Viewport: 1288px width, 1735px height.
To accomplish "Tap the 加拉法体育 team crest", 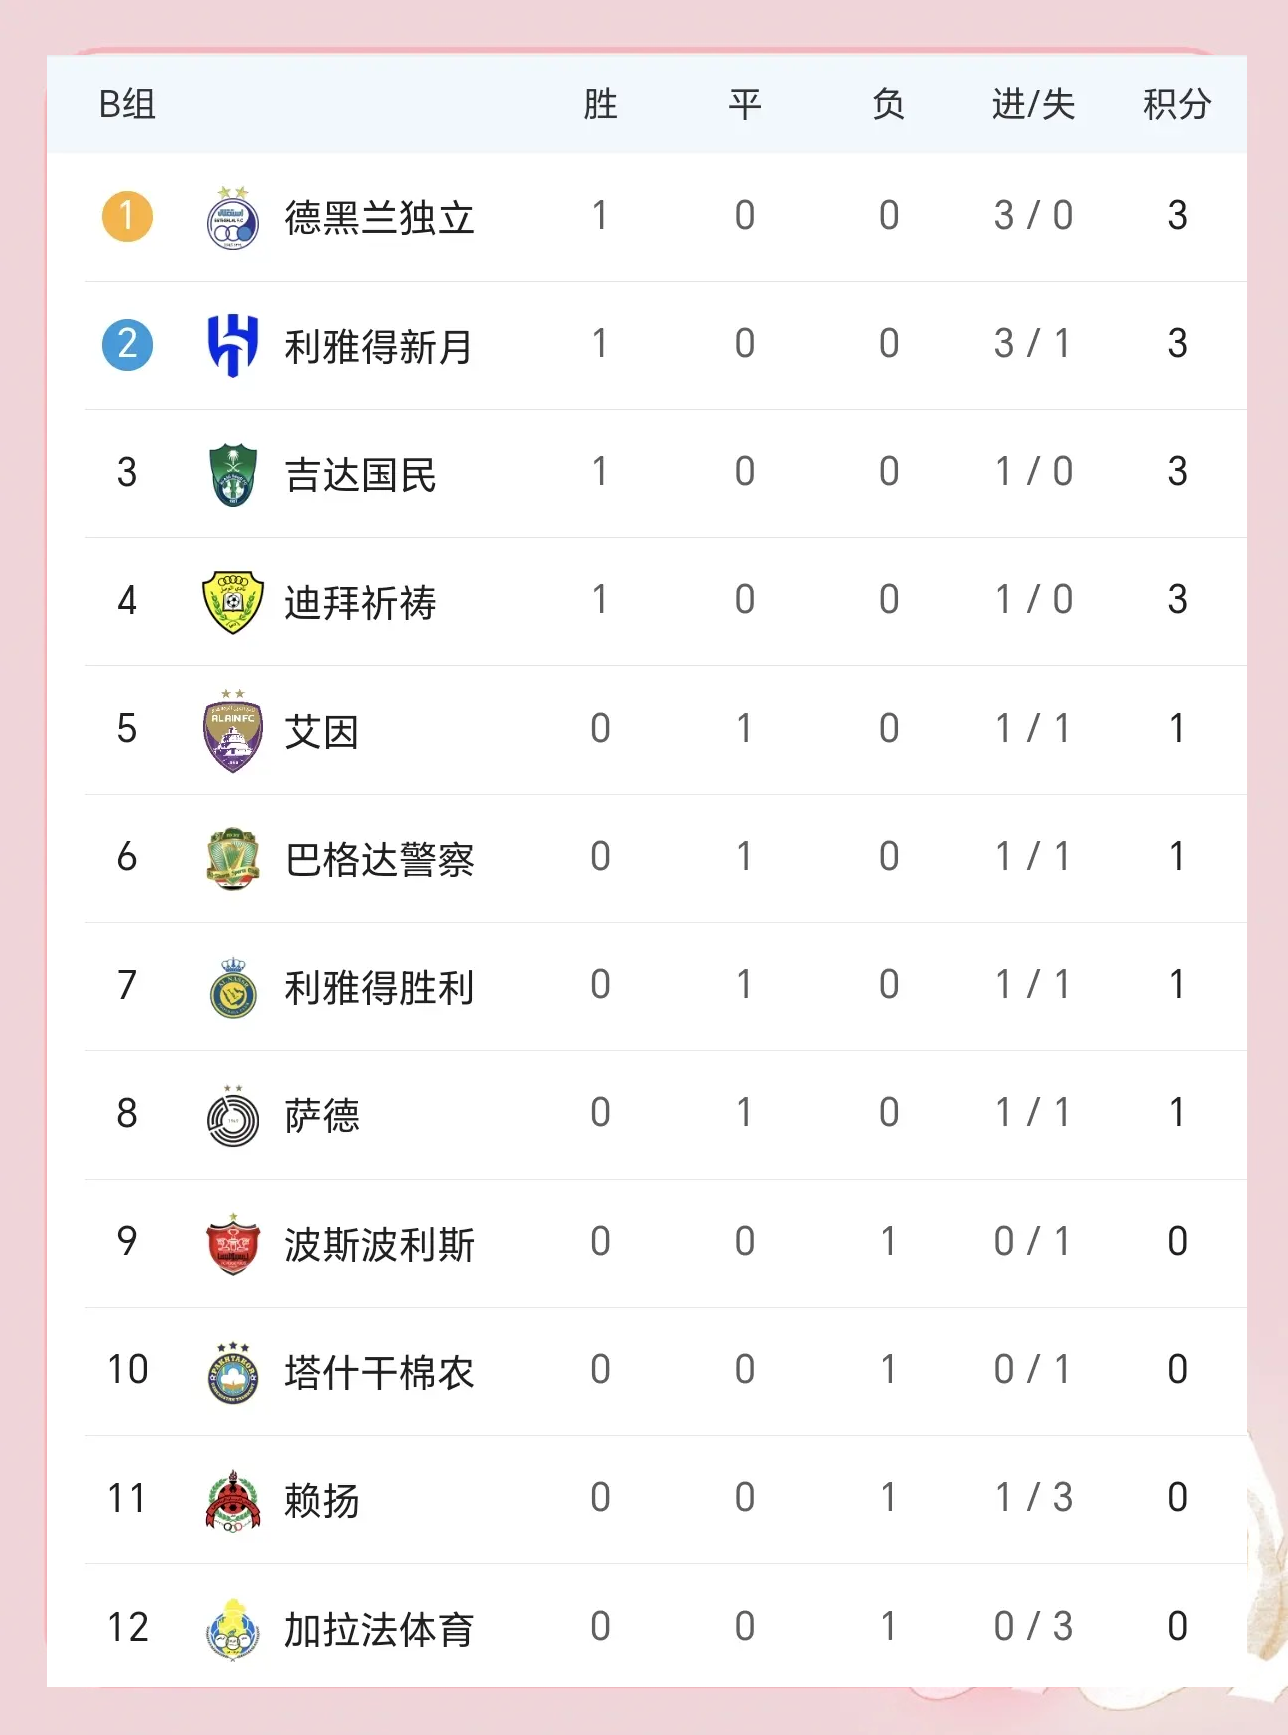I will click(233, 1628).
